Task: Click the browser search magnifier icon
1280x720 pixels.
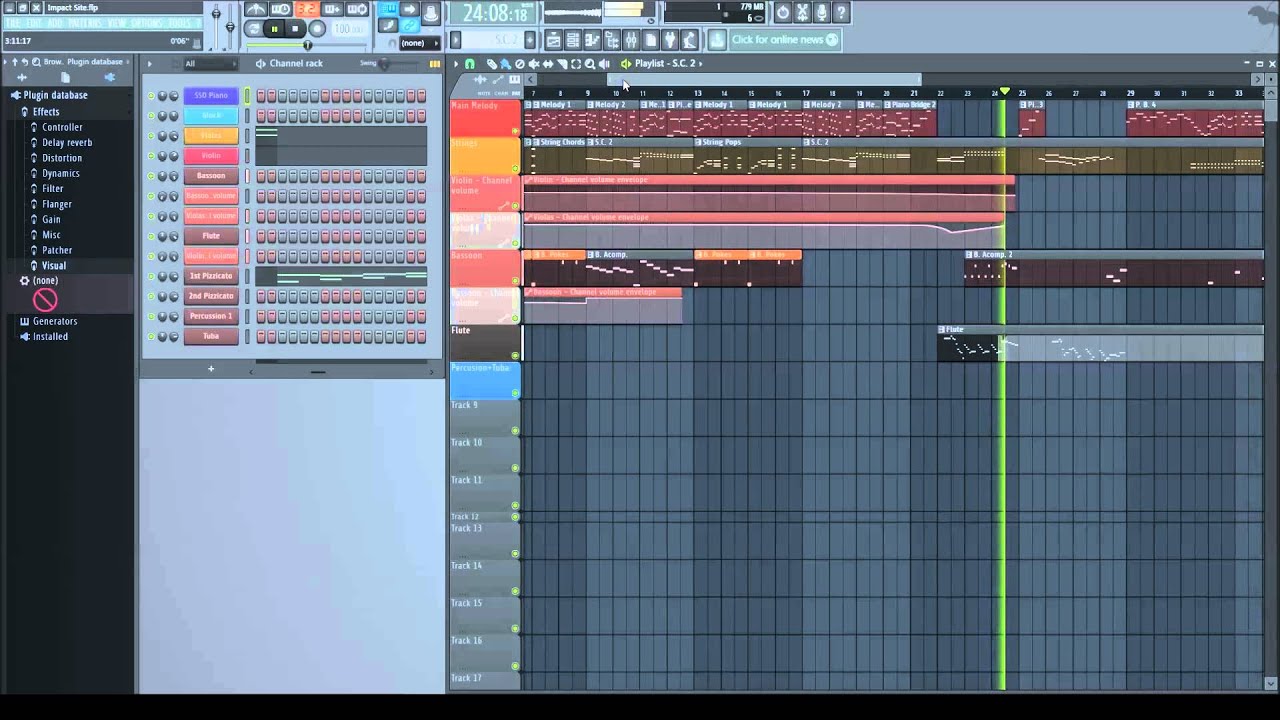Action: click(36, 62)
